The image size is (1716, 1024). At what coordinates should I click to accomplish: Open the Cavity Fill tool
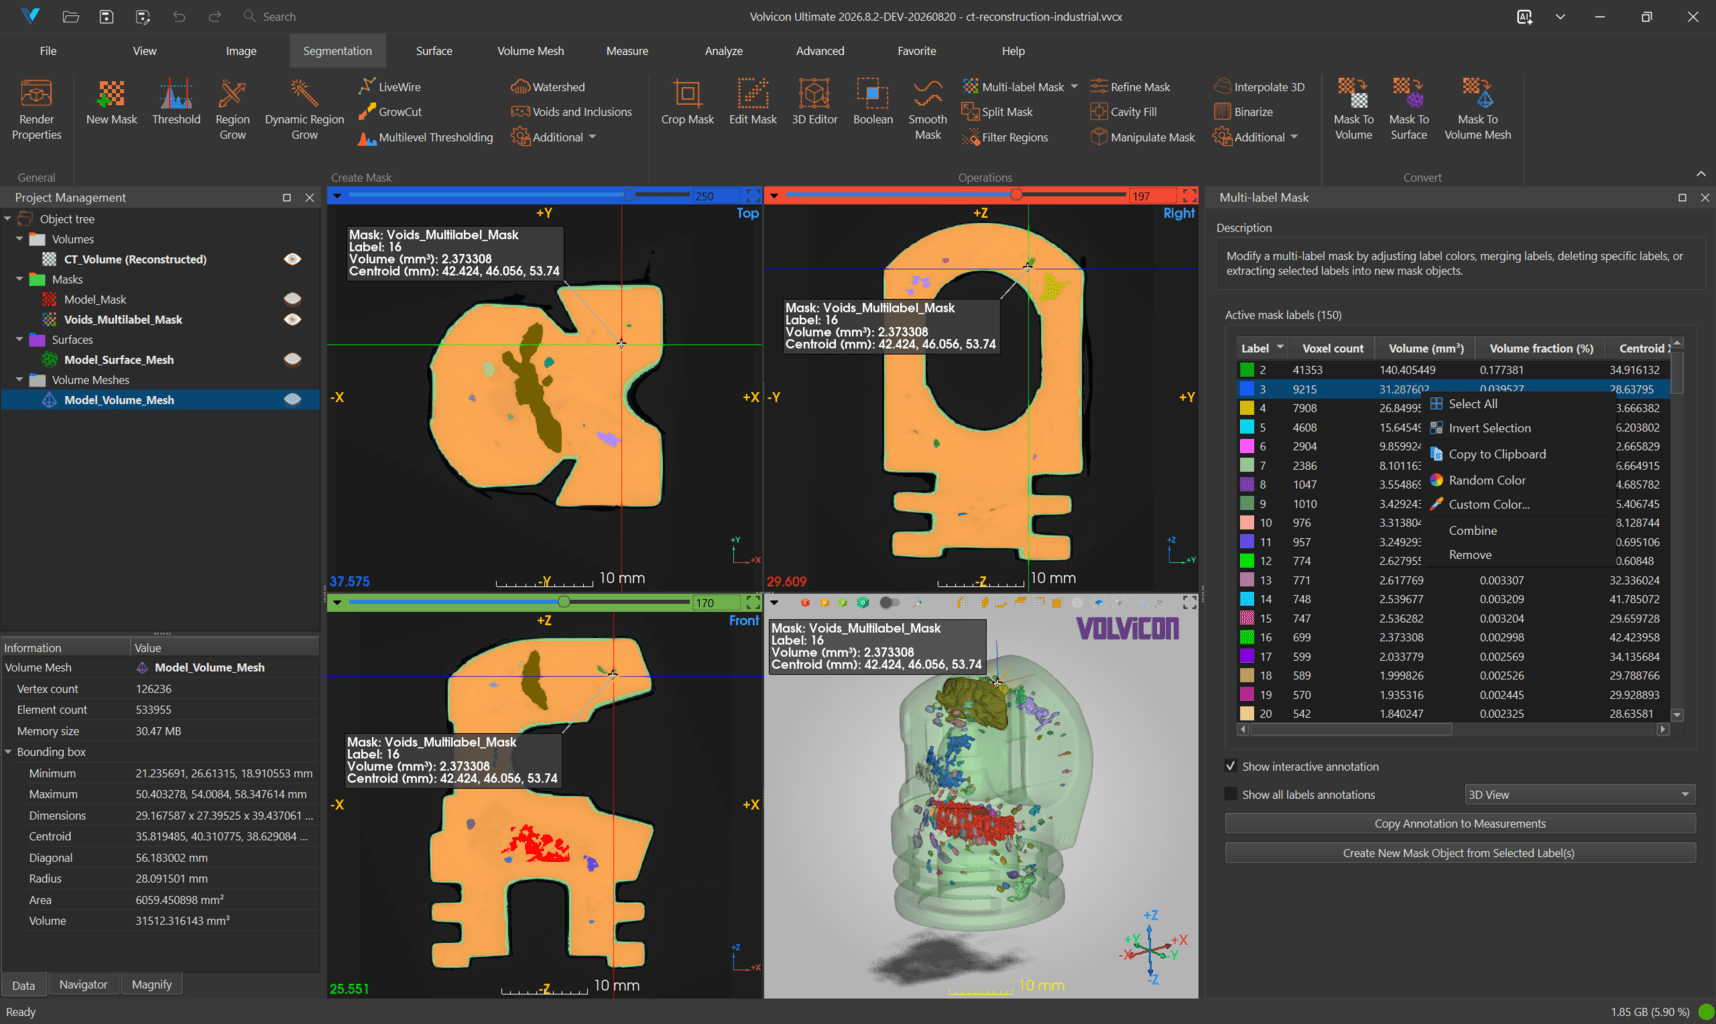(x=1124, y=112)
